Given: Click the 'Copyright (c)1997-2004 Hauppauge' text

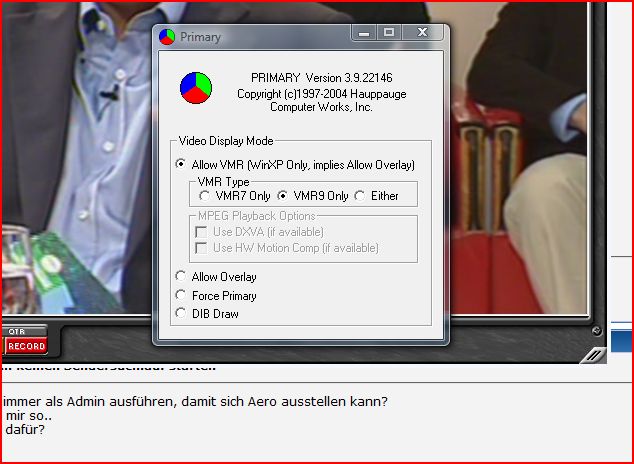Looking at the screenshot, I should pos(321,94).
